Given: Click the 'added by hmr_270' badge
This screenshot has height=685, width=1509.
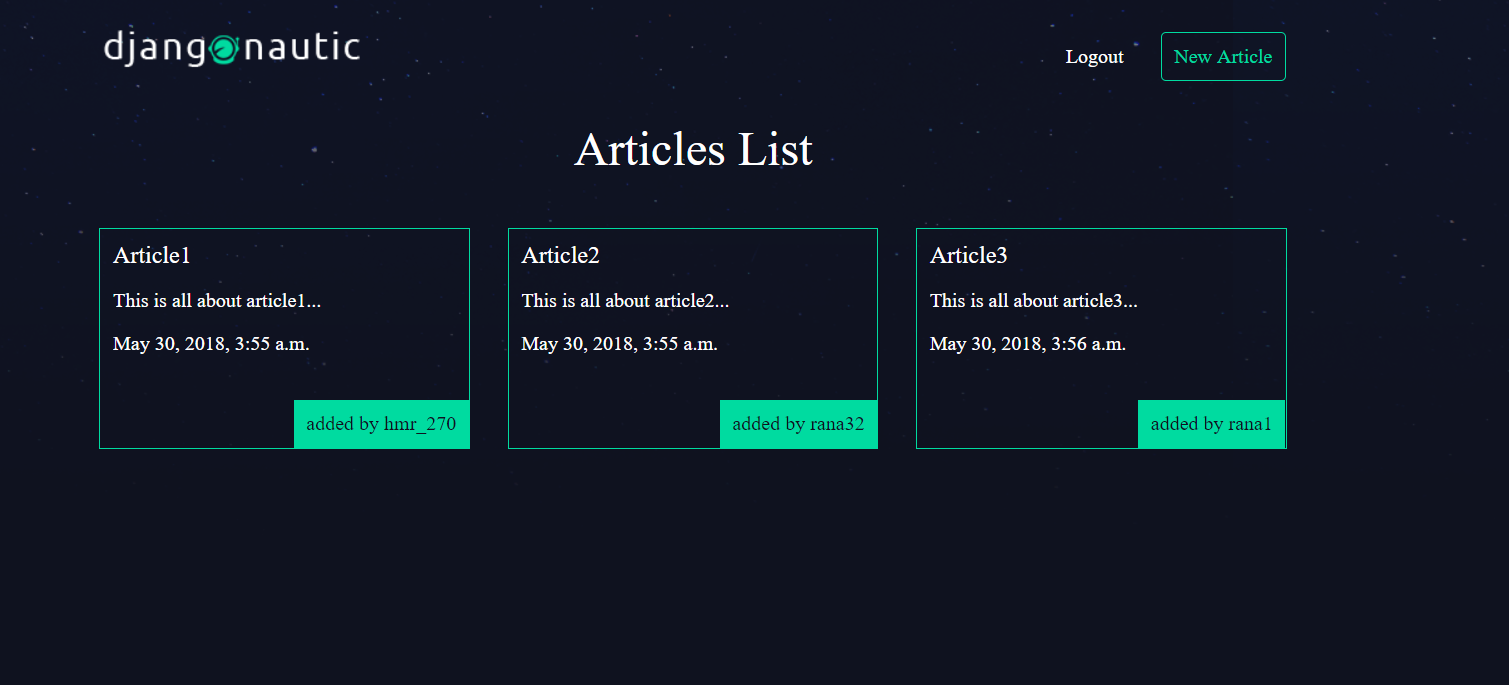Looking at the screenshot, I should point(382,423).
